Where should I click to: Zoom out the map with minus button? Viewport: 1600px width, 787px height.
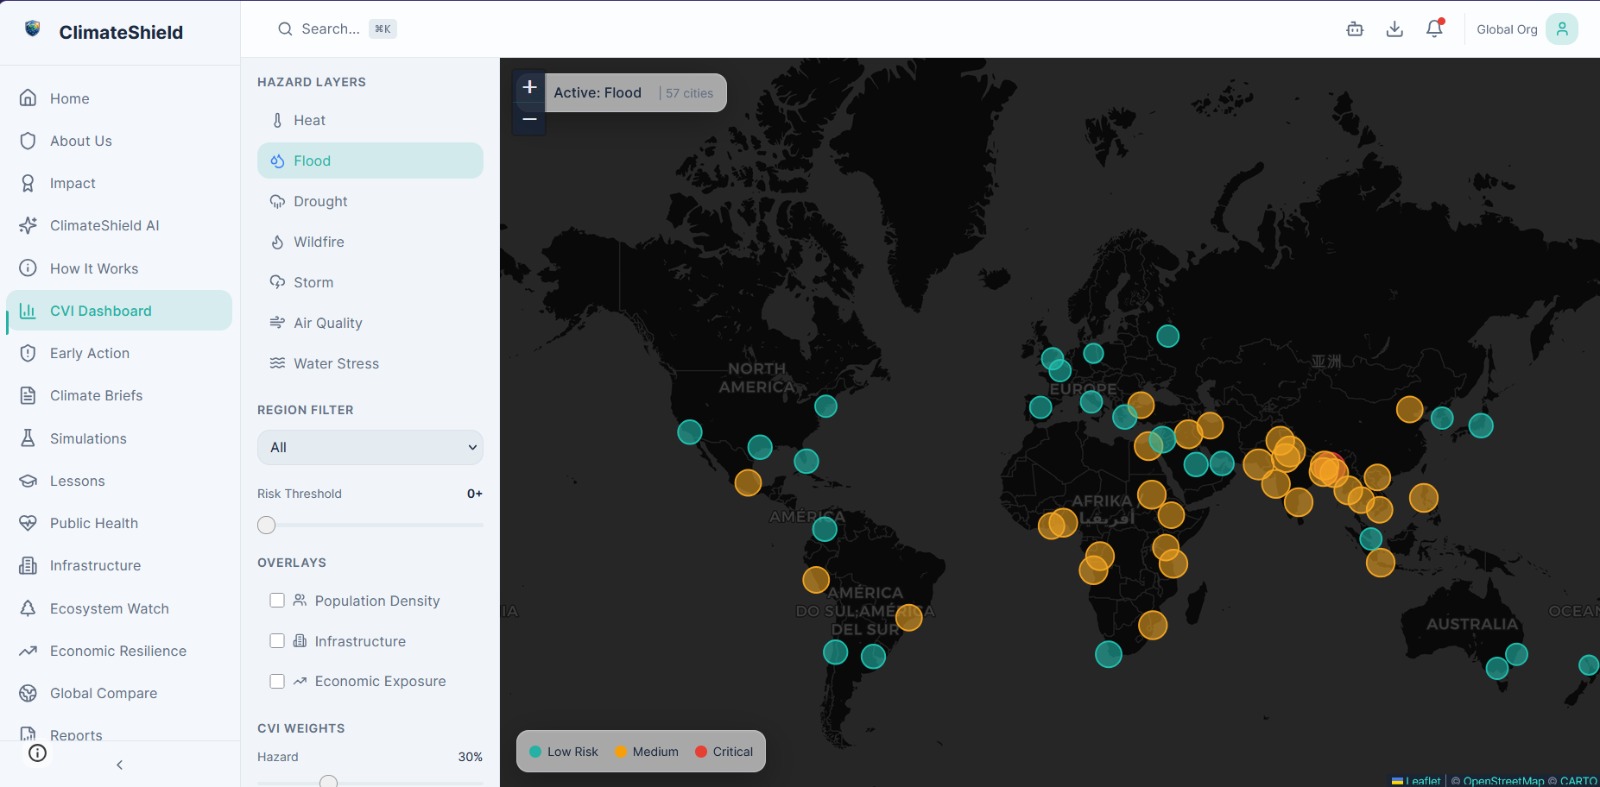[x=530, y=119]
